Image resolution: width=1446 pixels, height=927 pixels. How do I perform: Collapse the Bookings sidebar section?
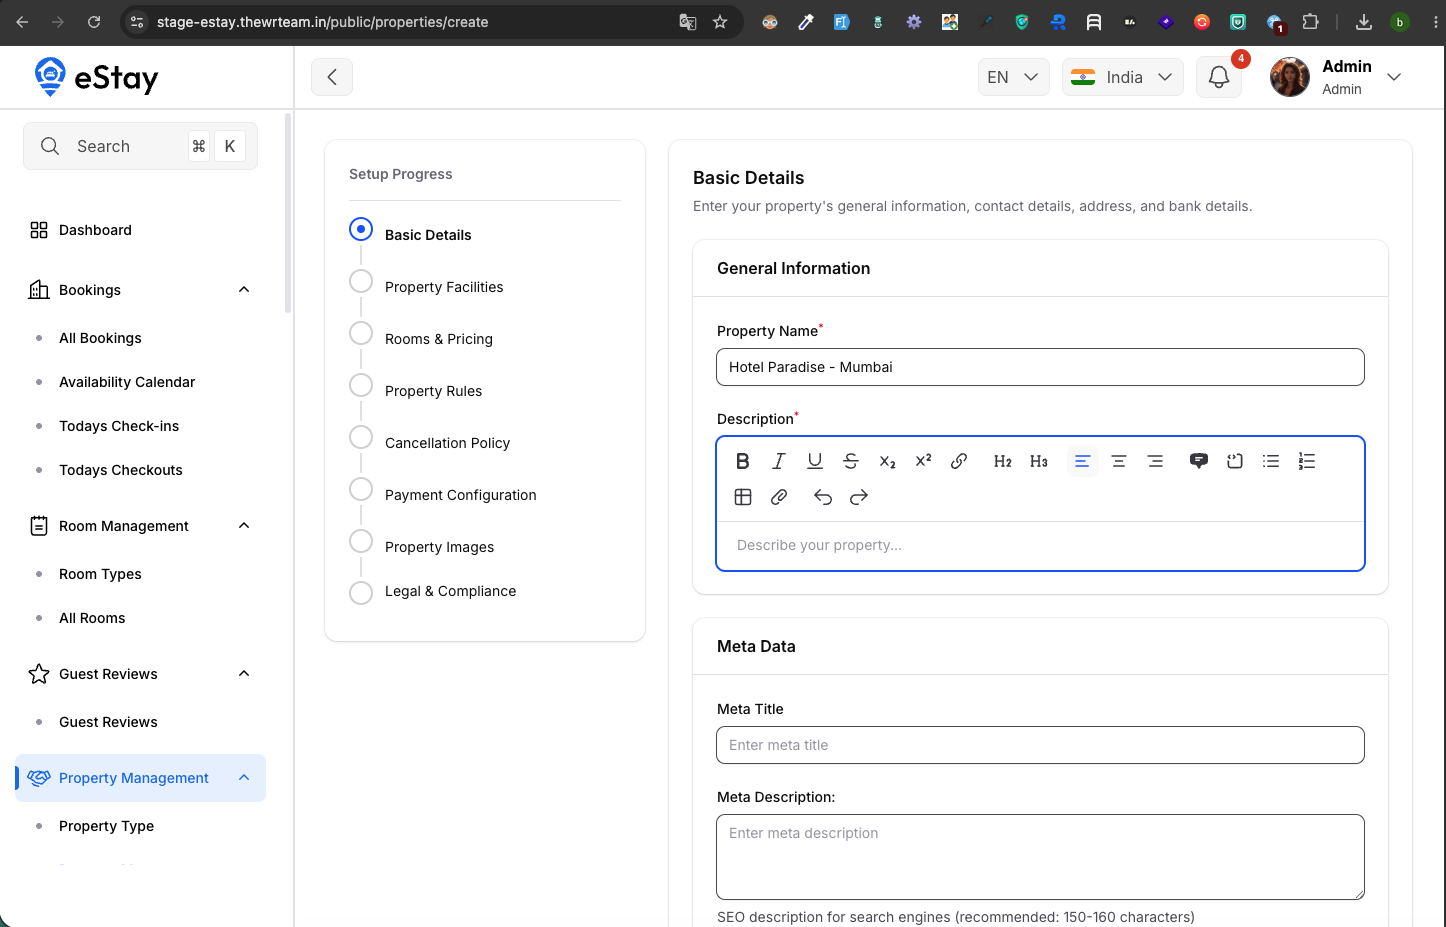pyautogui.click(x=244, y=290)
